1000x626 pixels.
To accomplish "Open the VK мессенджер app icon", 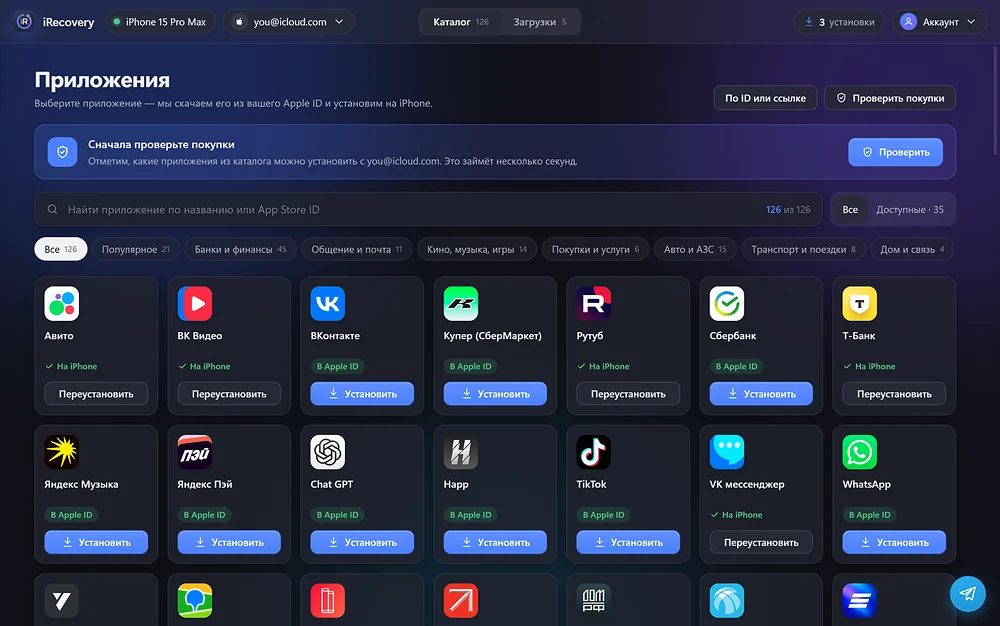I will coord(727,452).
